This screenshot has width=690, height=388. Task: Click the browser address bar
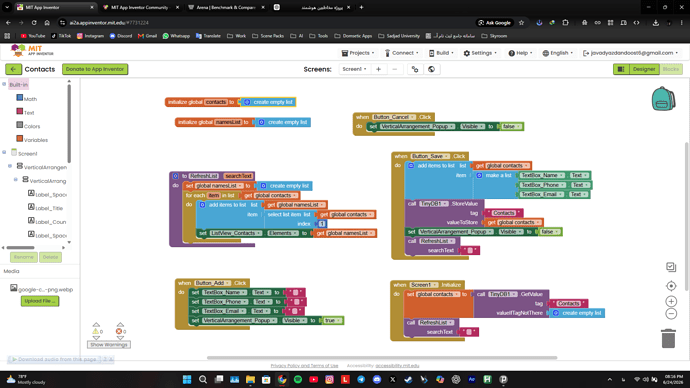tap(268, 22)
